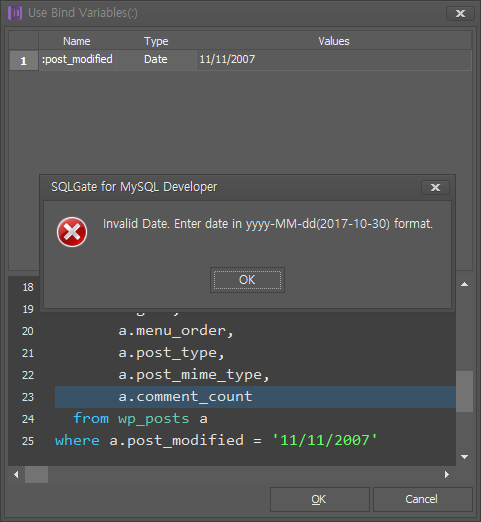Click the red error icon in dialog

[72, 232]
